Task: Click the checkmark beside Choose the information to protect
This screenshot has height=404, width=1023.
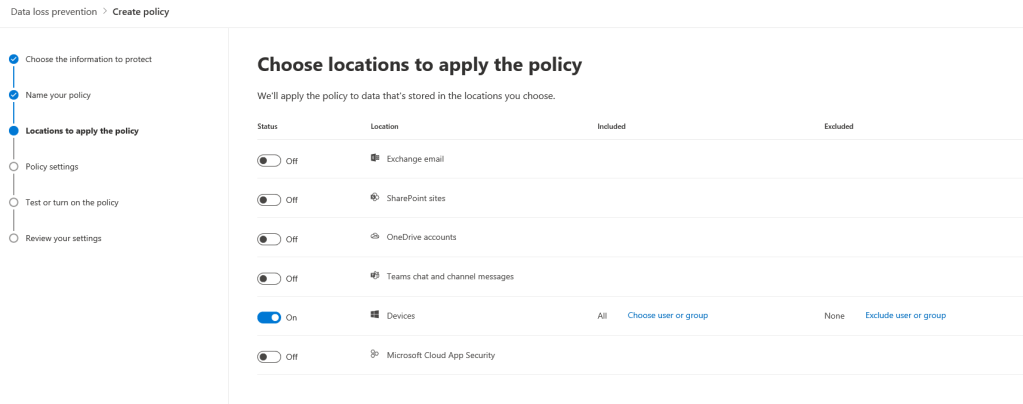Action: [13, 59]
